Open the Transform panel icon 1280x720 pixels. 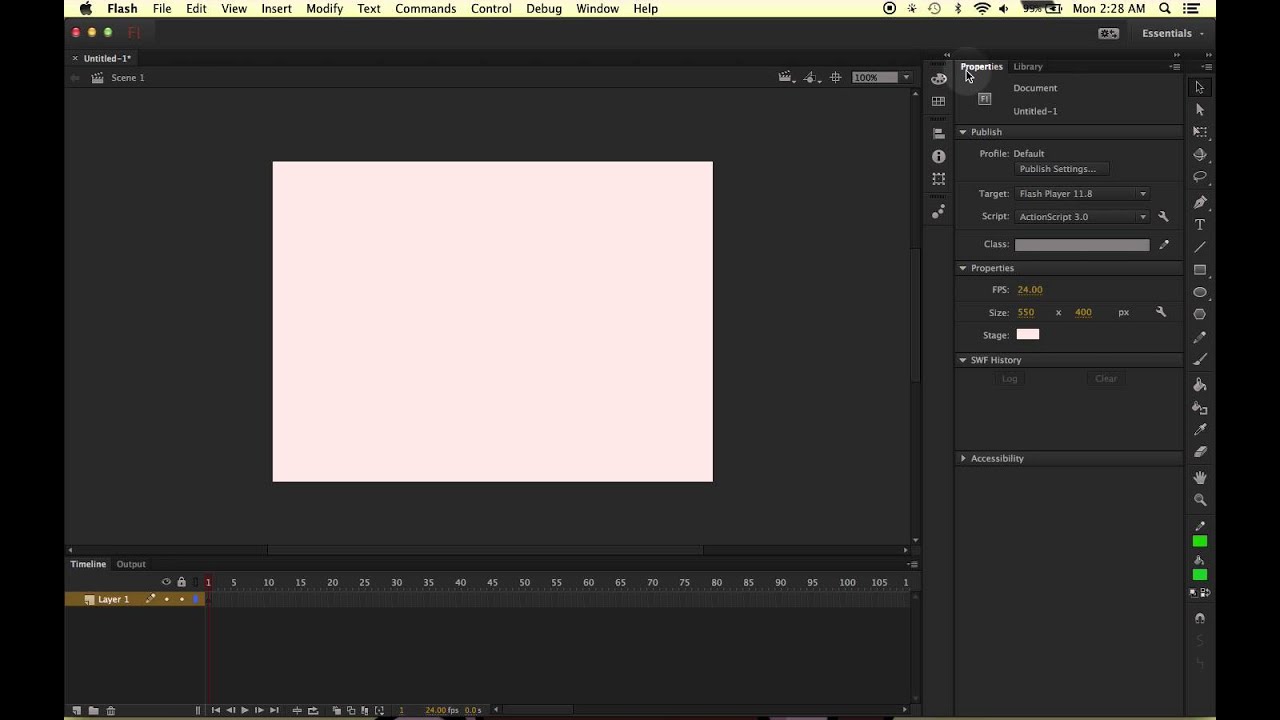[938, 179]
